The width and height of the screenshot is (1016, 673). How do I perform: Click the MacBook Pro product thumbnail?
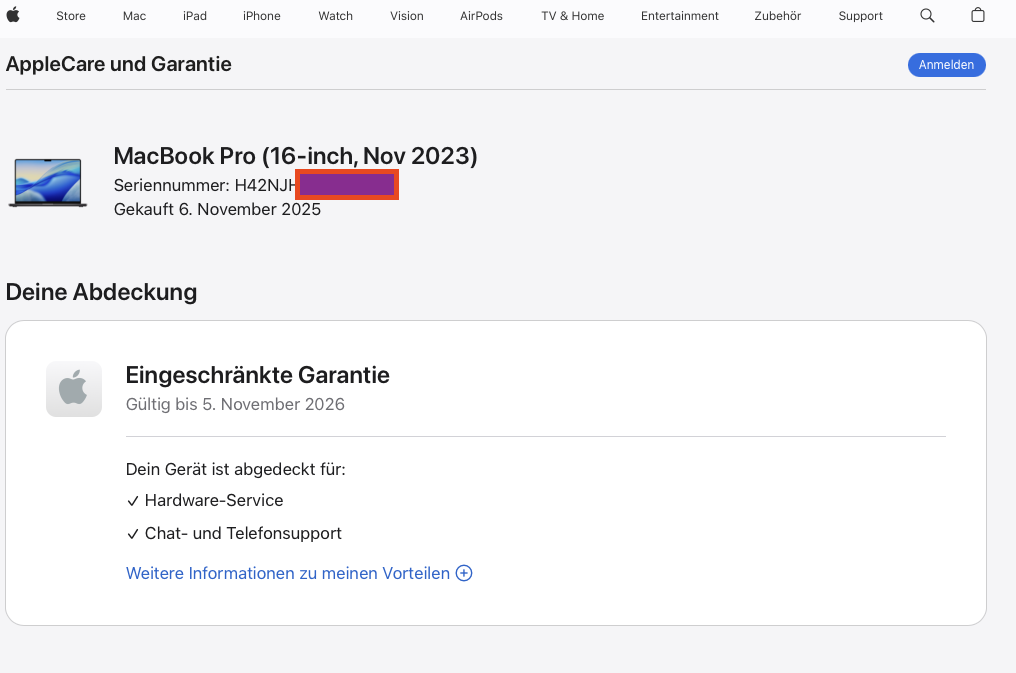pos(48,183)
